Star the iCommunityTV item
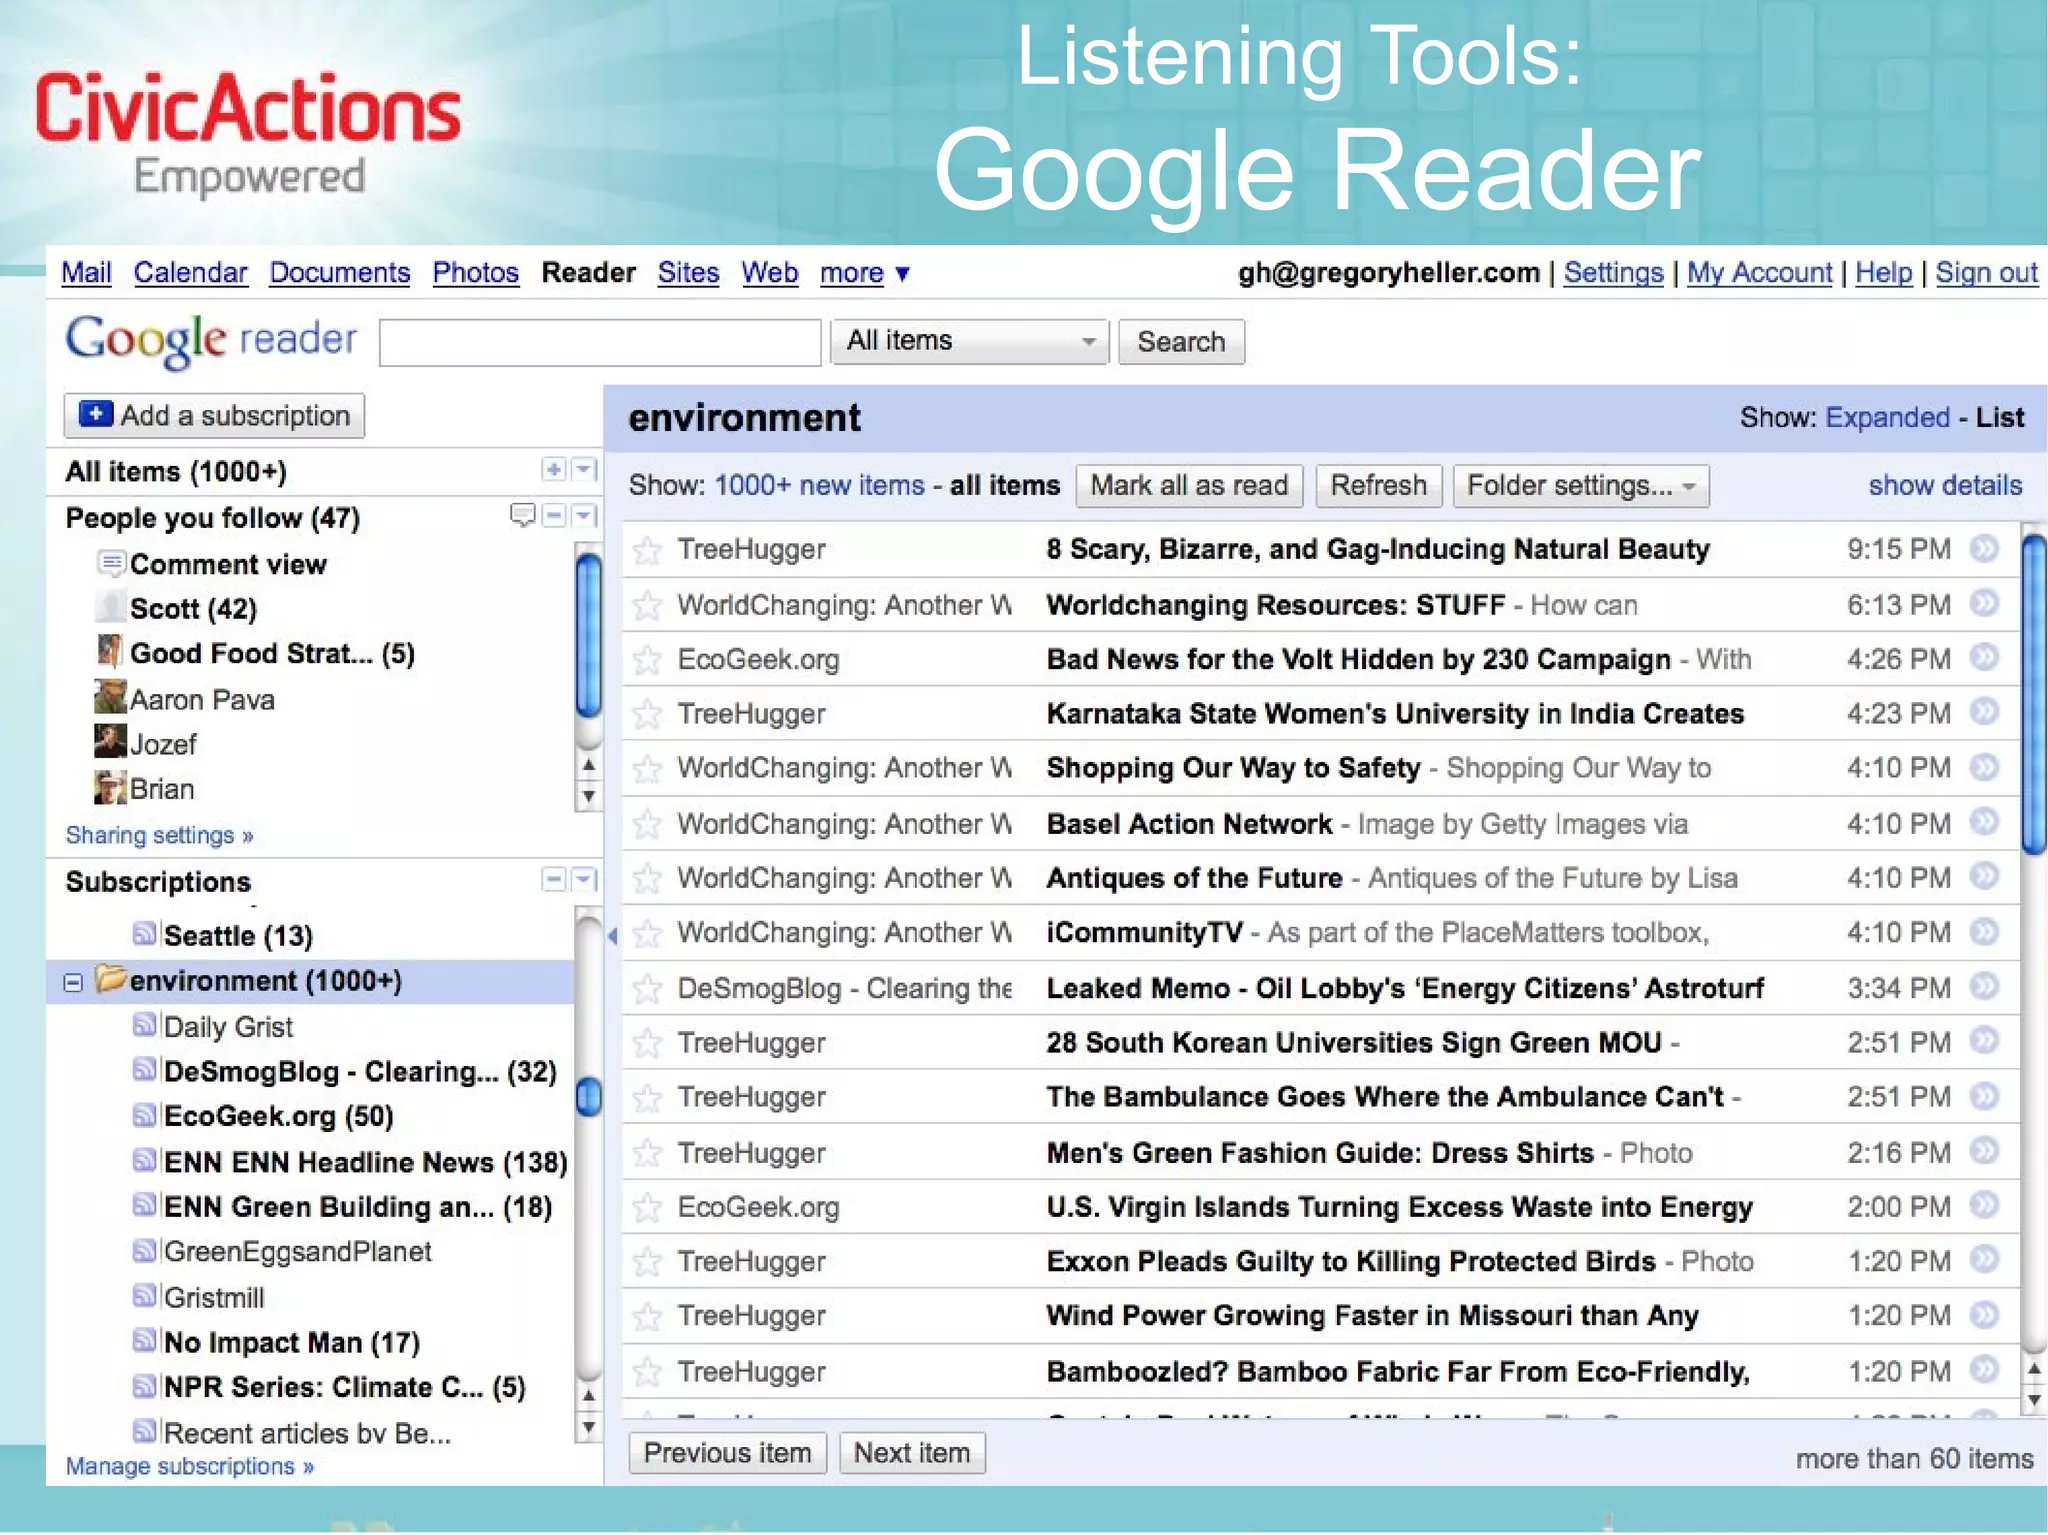Screen dimensions: 2048x1535 648,933
